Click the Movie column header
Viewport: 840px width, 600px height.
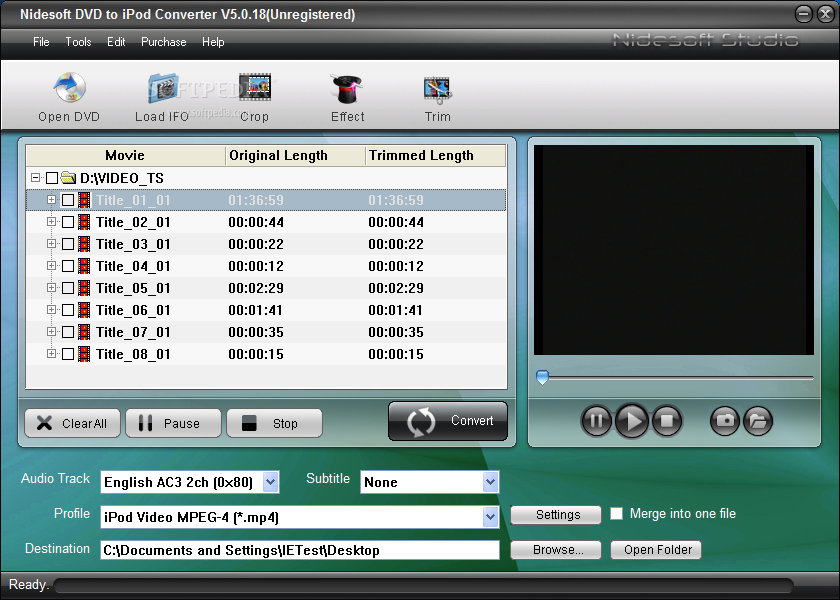tap(126, 155)
